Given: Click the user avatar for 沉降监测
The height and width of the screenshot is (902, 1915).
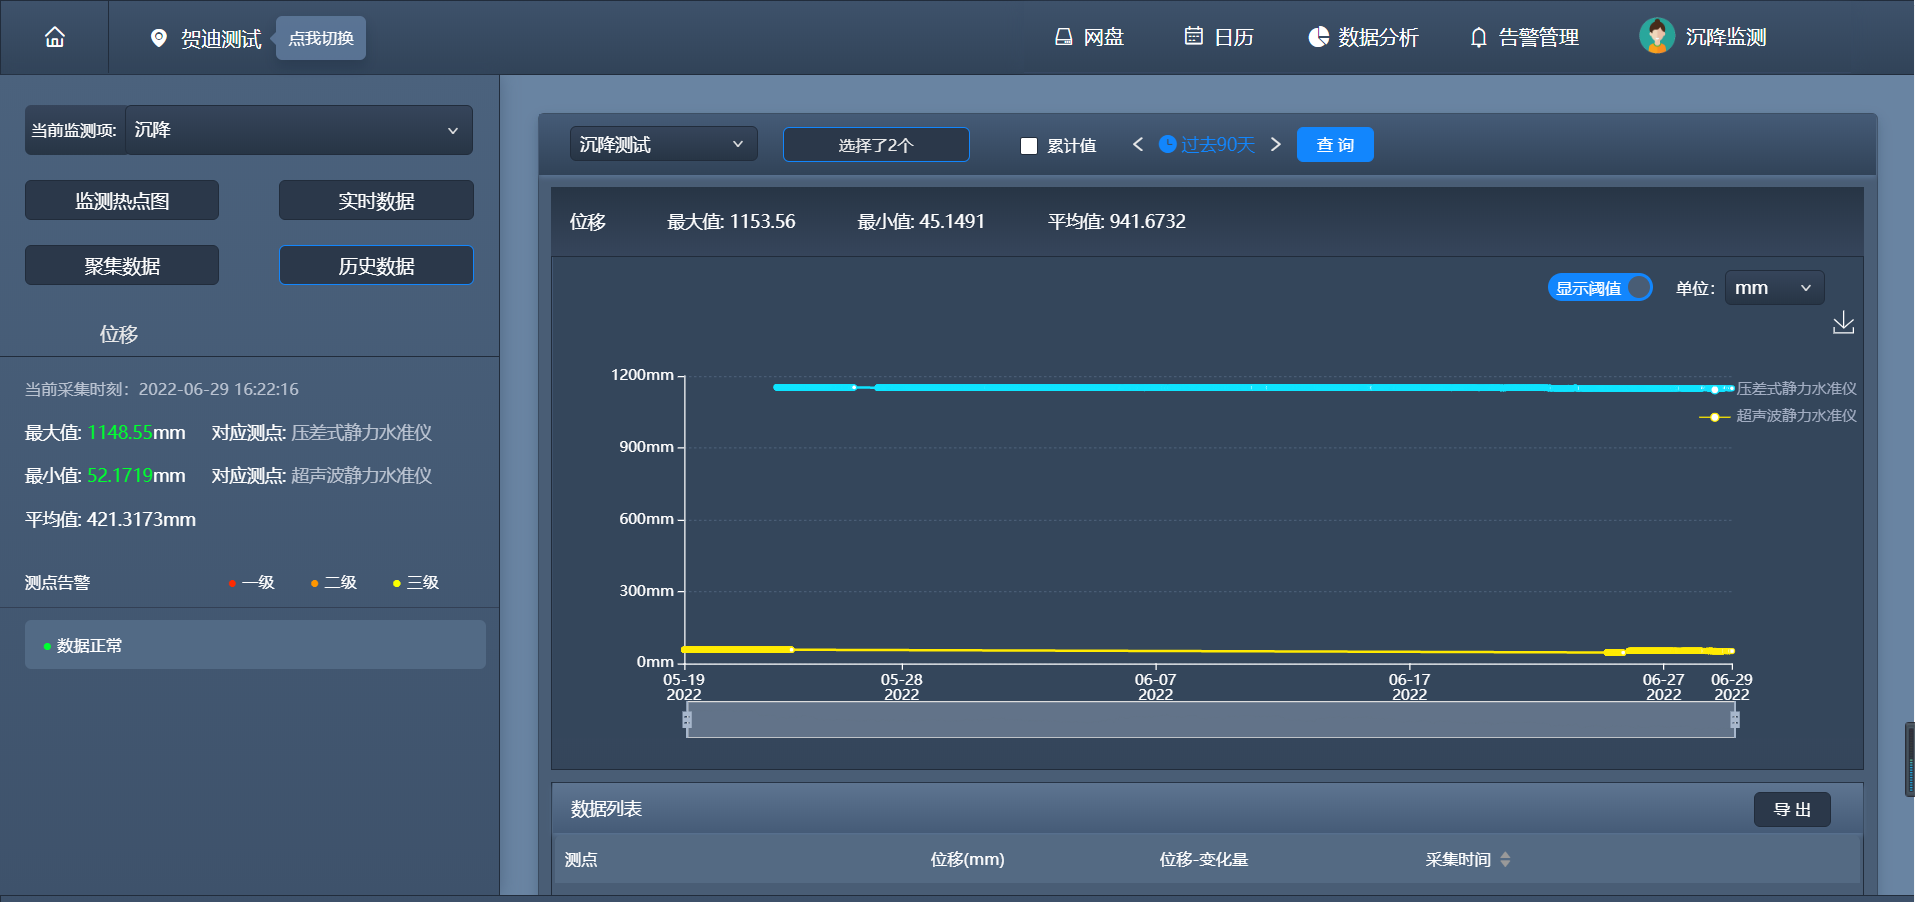Looking at the screenshot, I should point(1656,36).
